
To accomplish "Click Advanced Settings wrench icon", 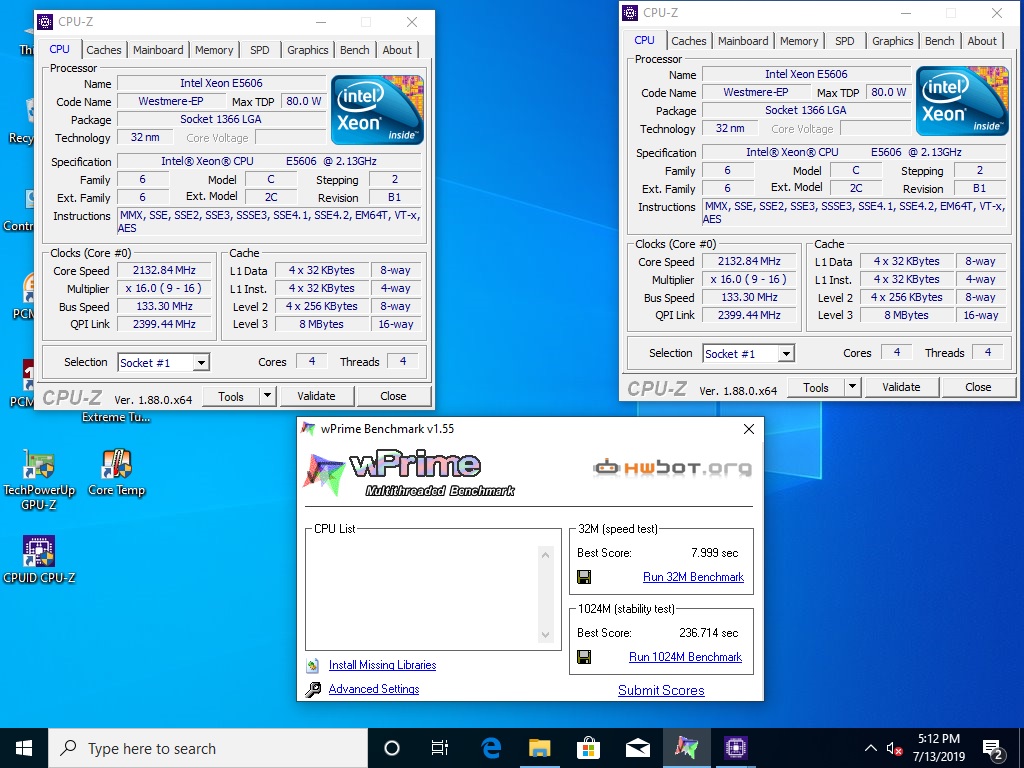I will click(313, 690).
